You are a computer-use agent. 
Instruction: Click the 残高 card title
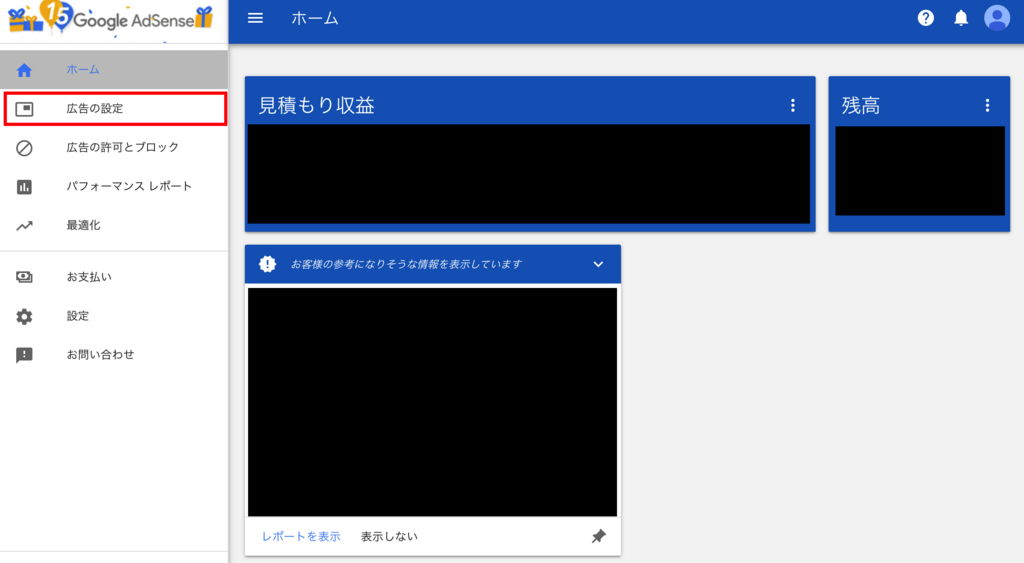(x=861, y=105)
